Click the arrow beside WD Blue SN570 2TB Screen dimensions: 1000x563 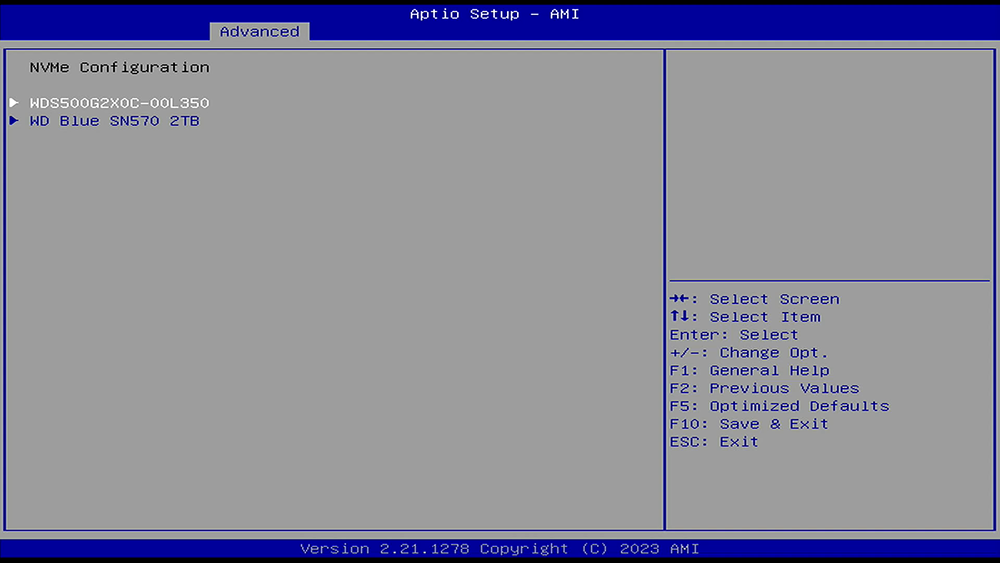pos(14,120)
